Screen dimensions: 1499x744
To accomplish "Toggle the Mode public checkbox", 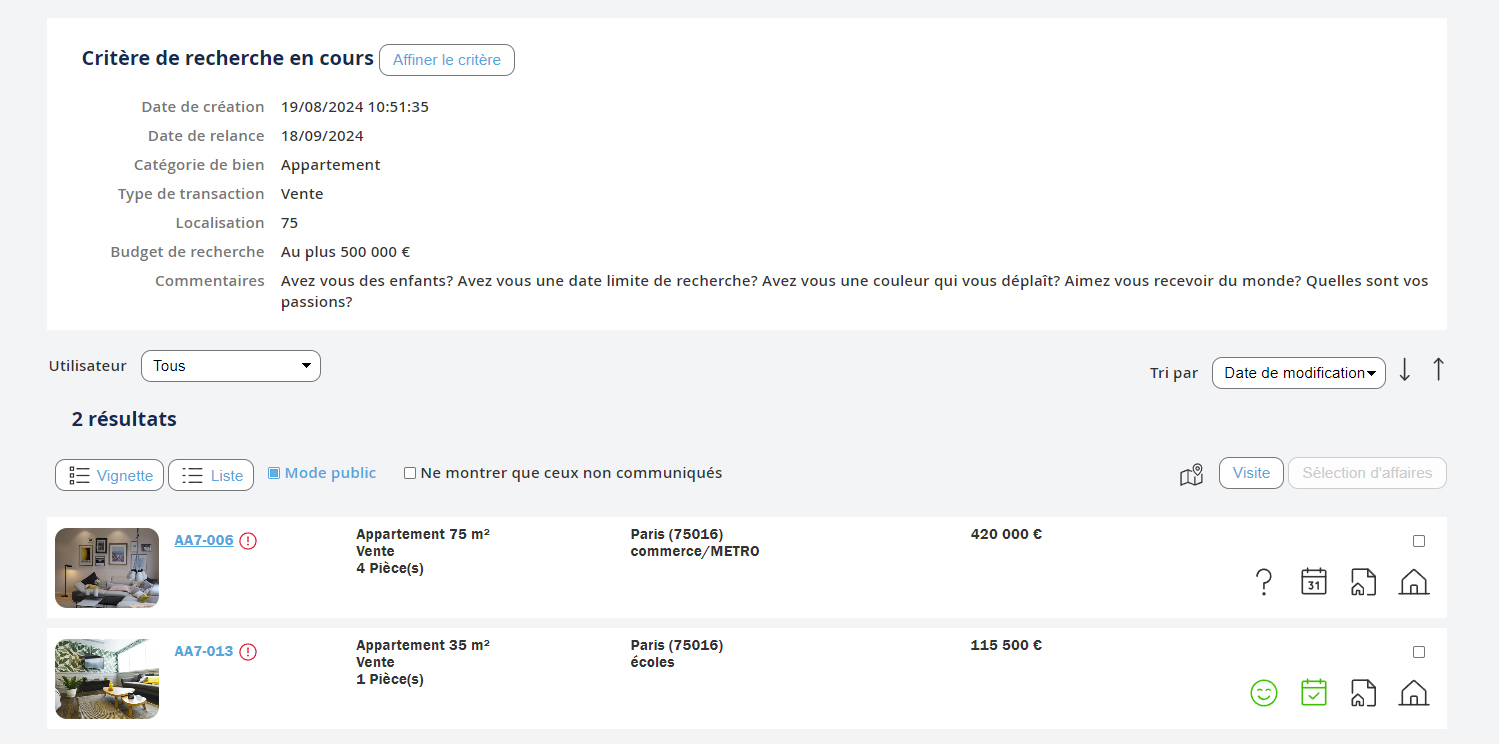I will tap(274, 473).
